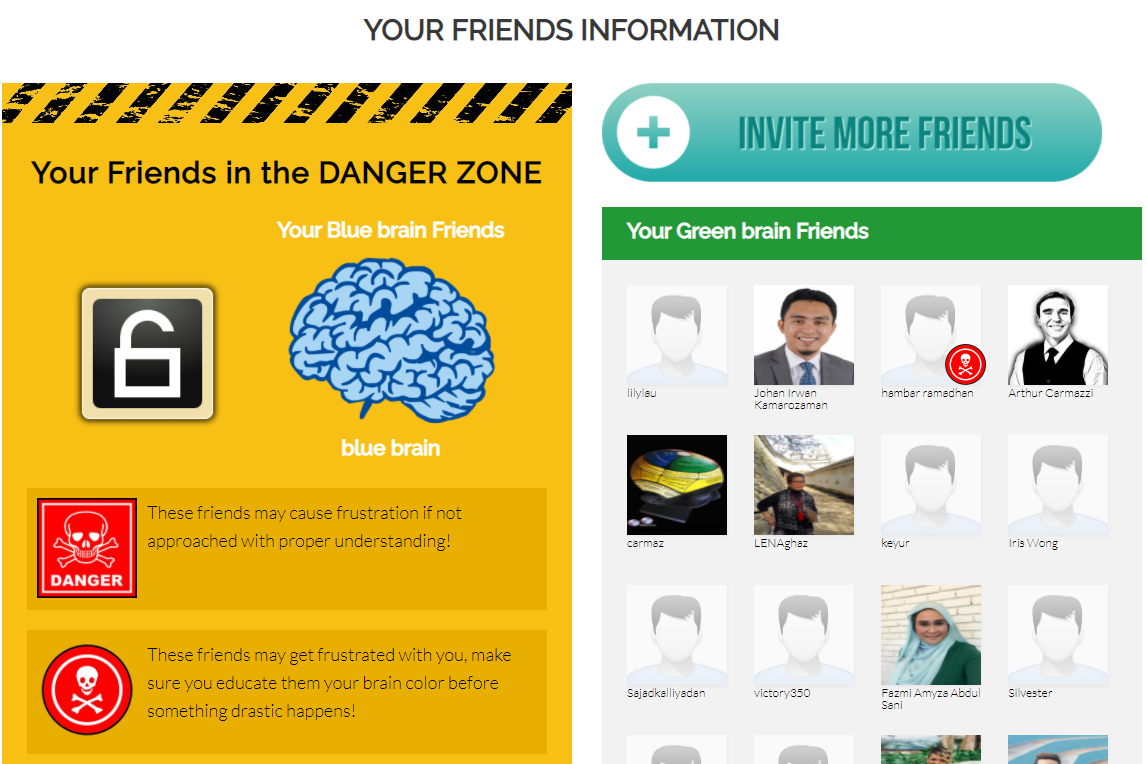This screenshot has width=1147, height=764.
Task: Click the unlocked padlock icon
Action: [147, 353]
